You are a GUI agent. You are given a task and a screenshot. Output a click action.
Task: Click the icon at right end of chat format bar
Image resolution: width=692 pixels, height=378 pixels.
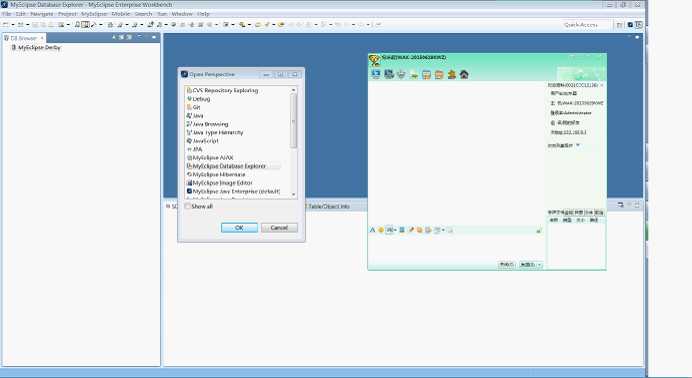539,230
